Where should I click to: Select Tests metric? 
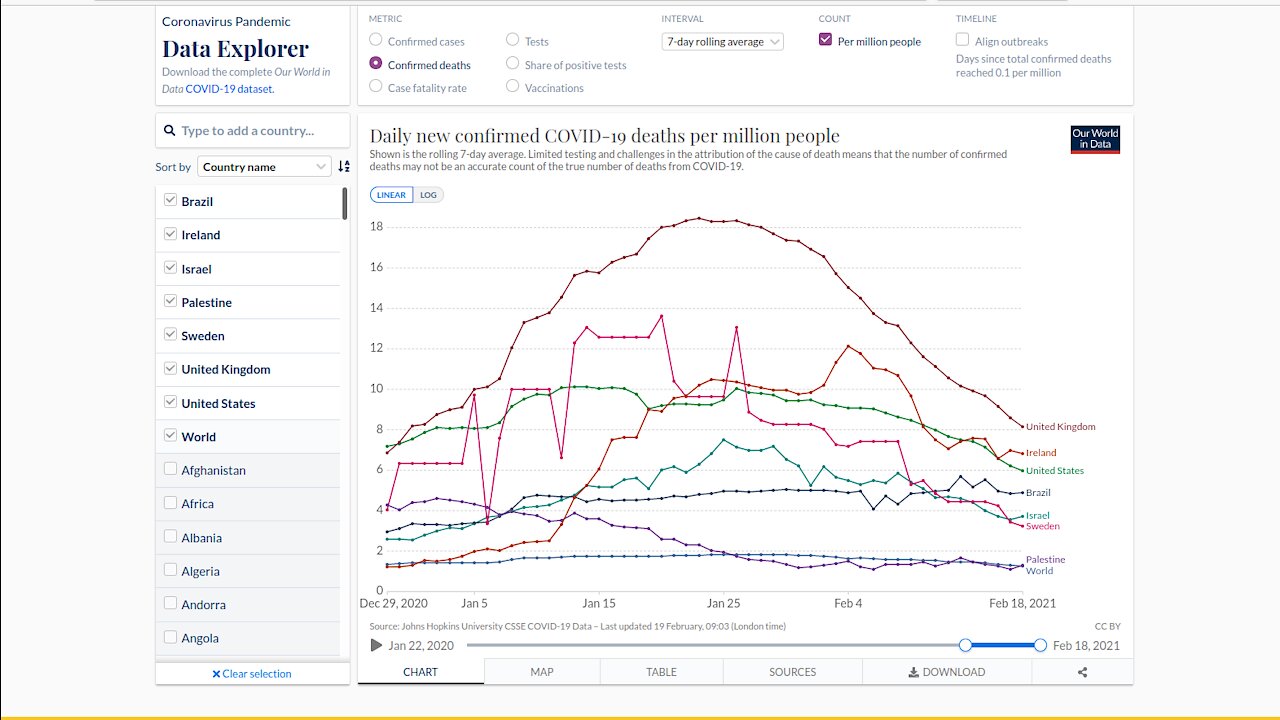[x=513, y=40]
